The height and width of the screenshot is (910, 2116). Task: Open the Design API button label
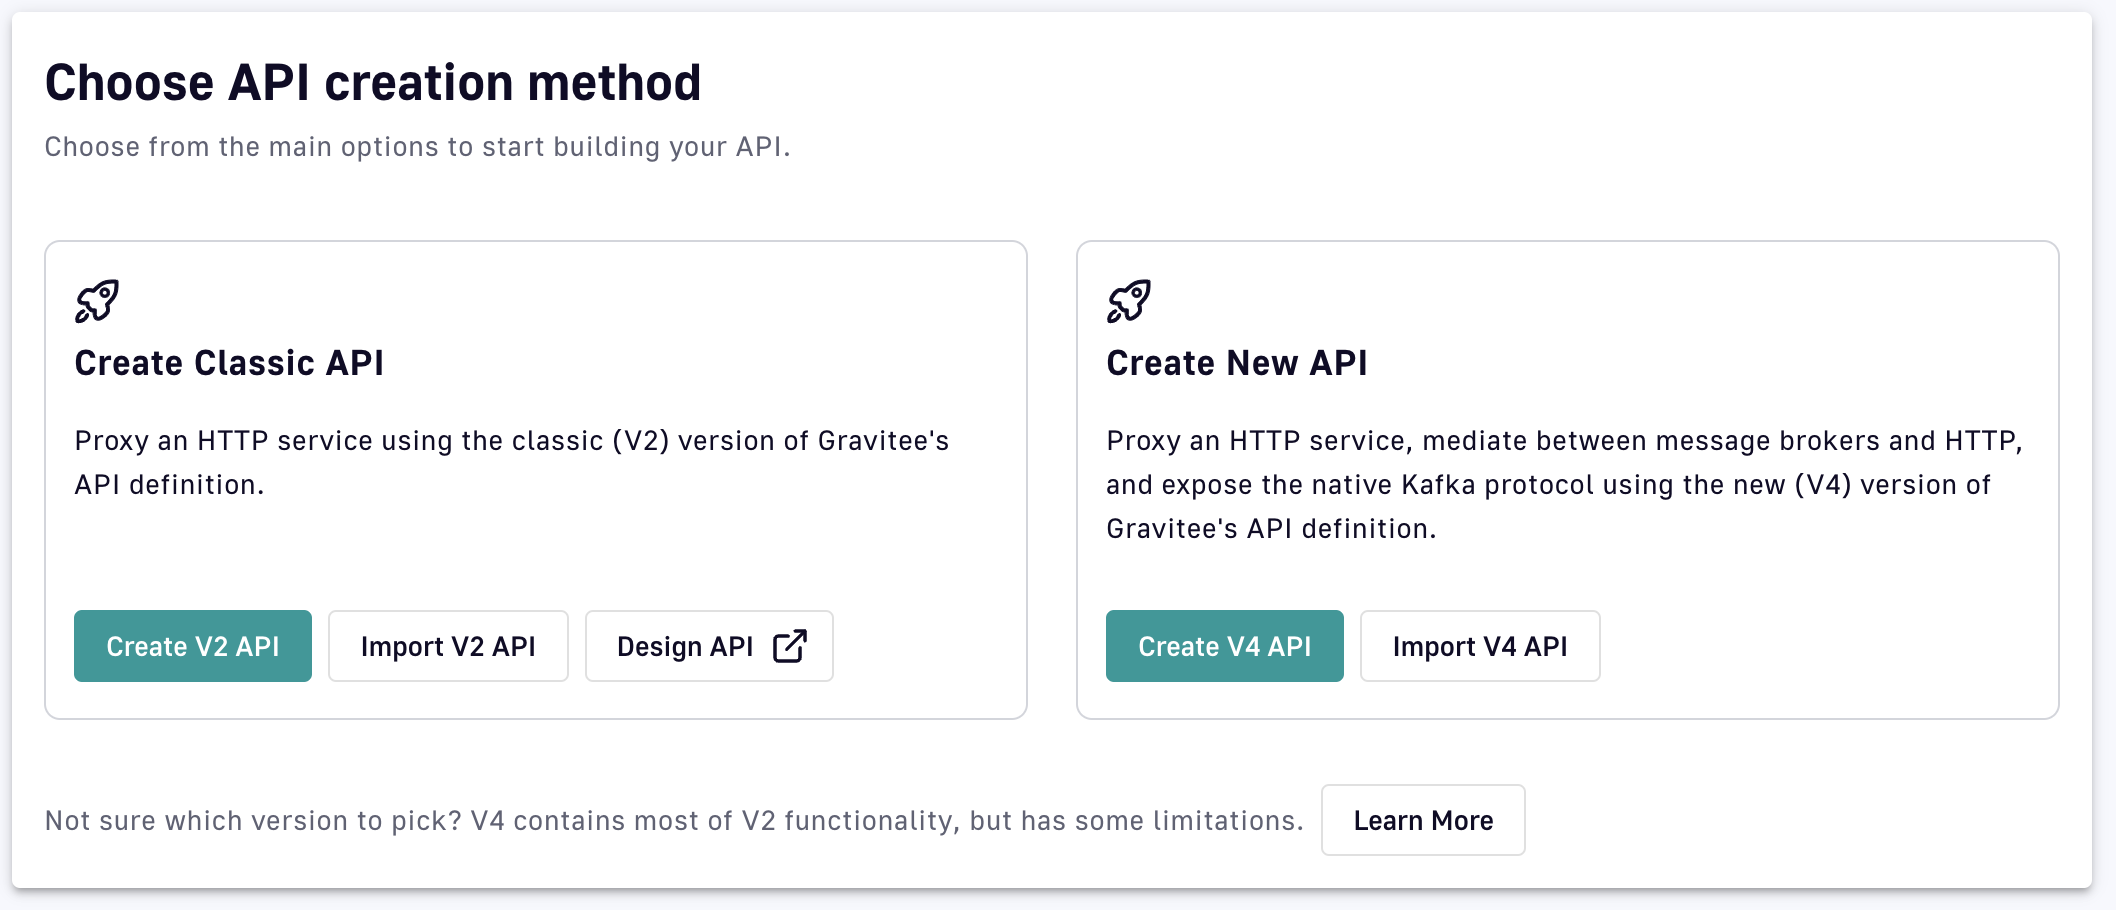685,646
